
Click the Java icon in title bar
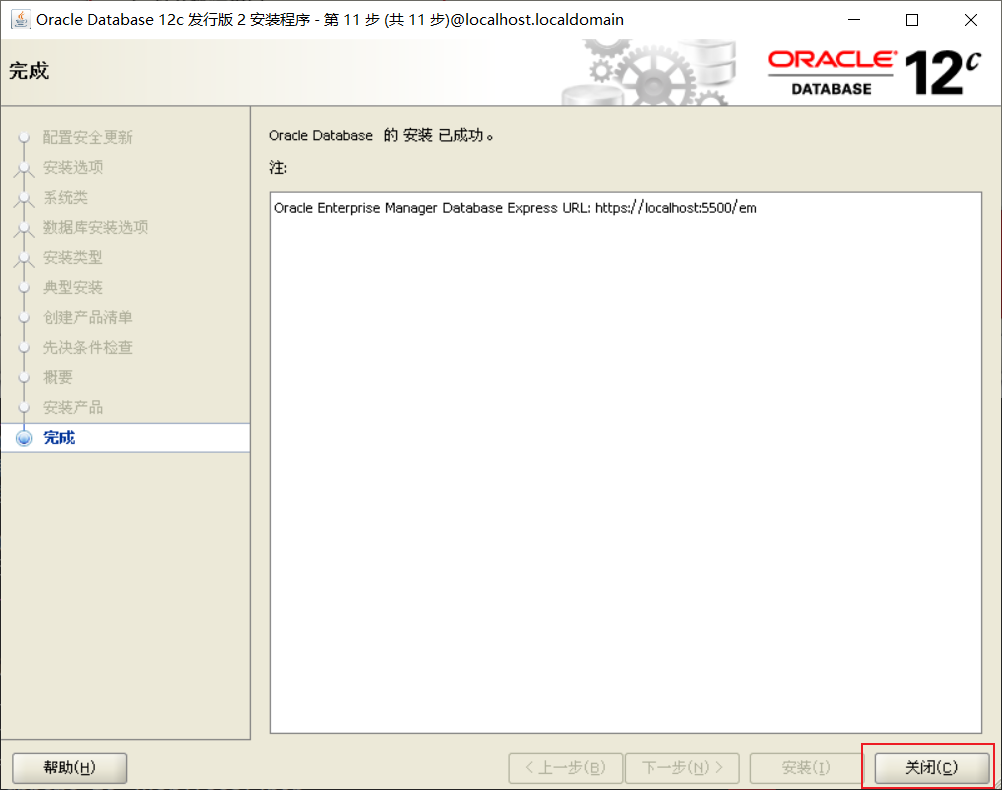coord(20,20)
